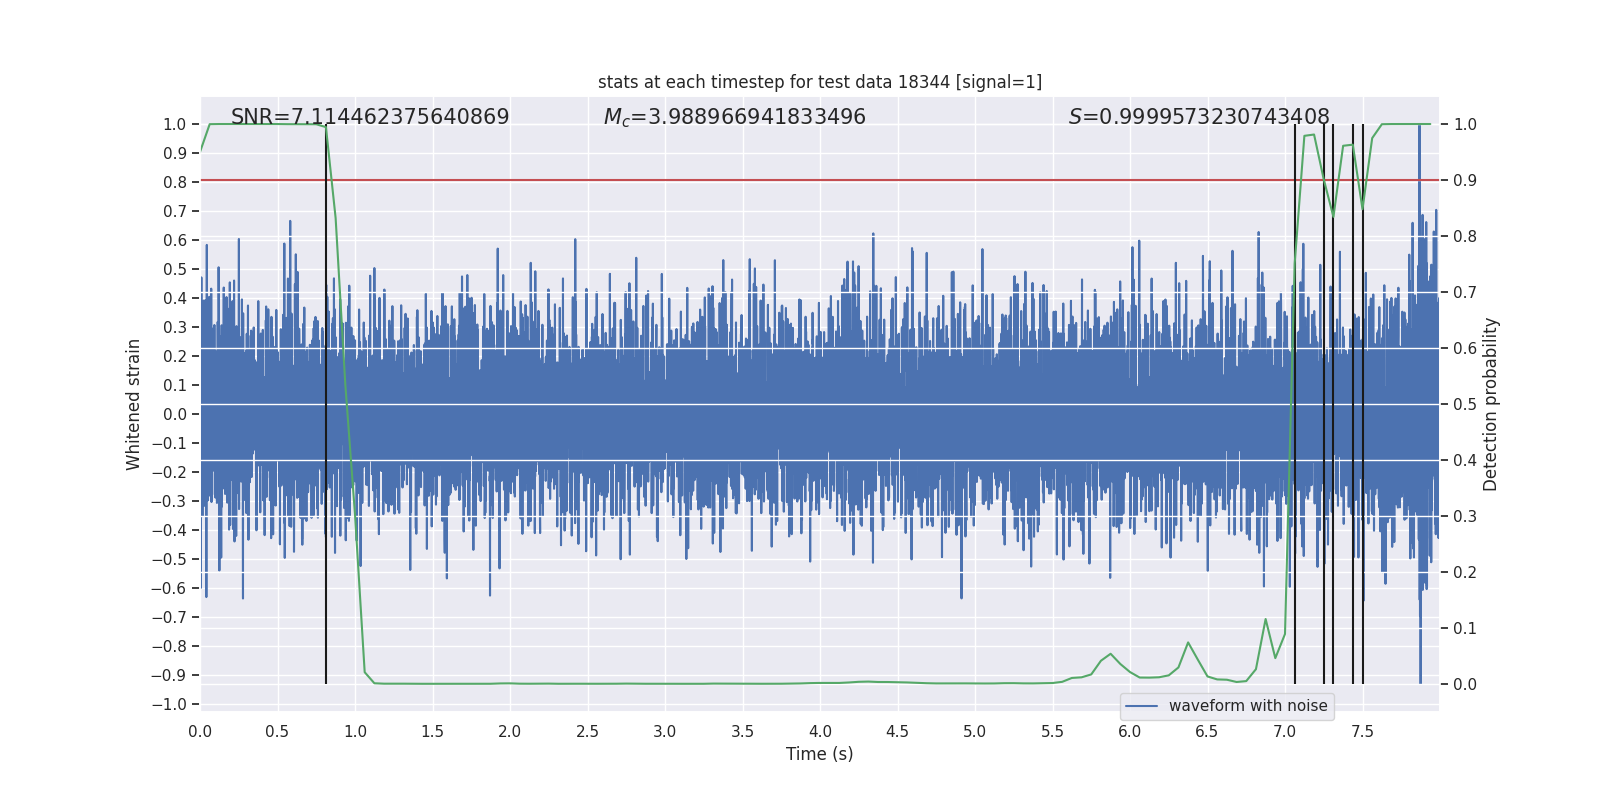1600x800 pixels.
Task: Click the left y-axis tick label −1.0
Action: (169, 704)
